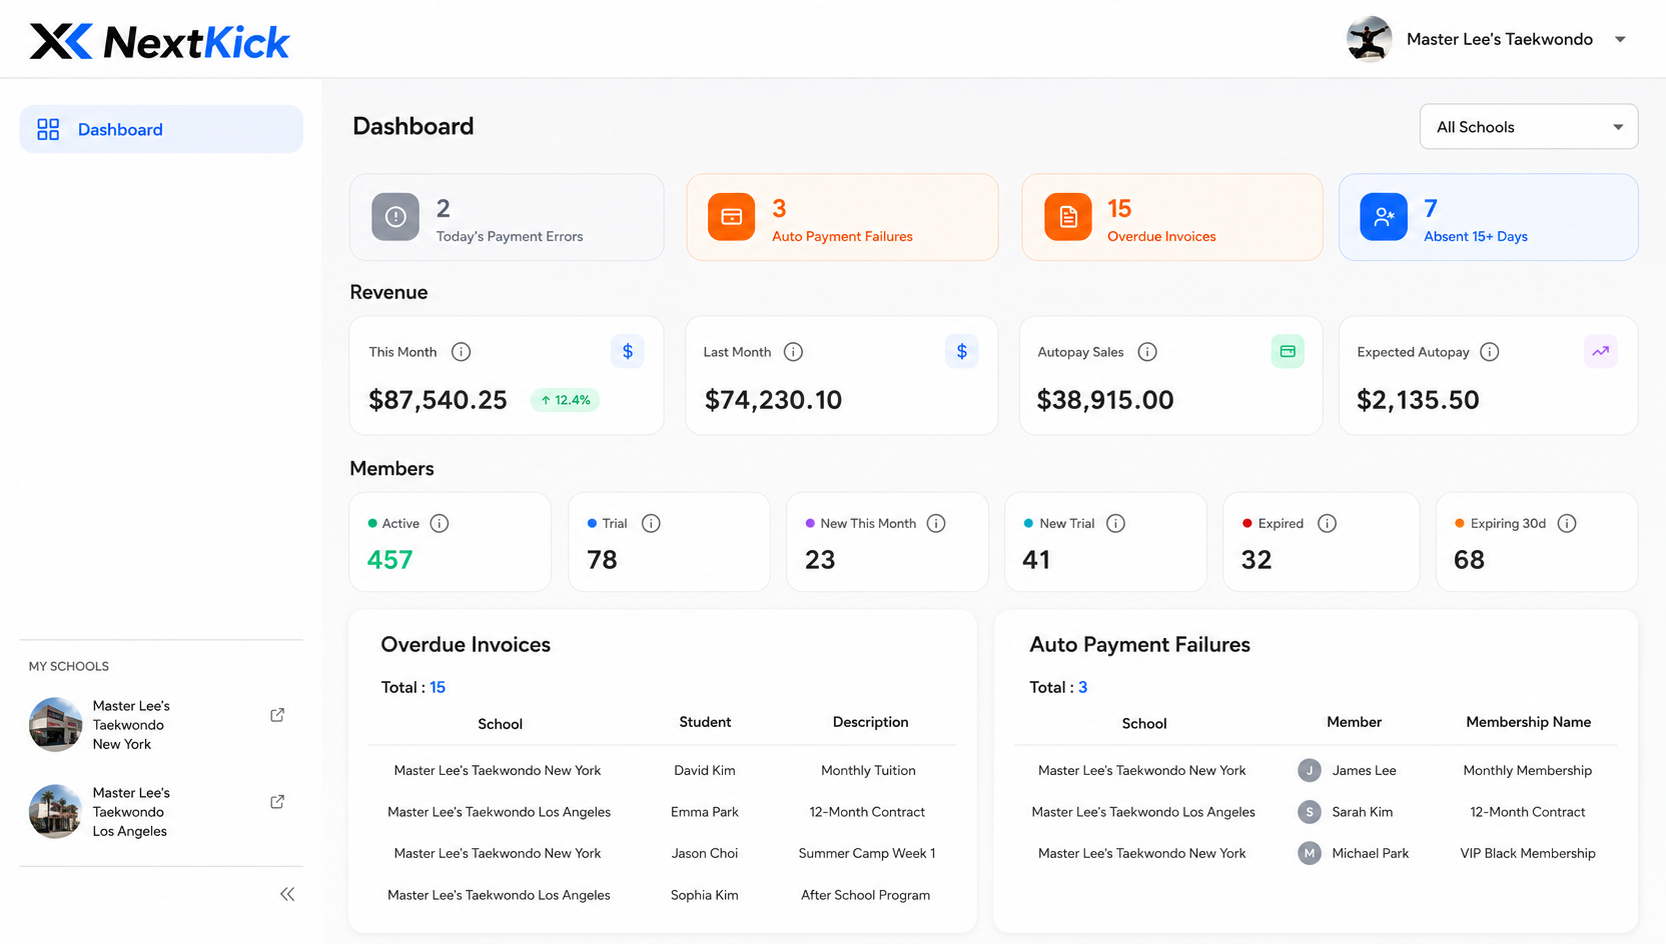Click the trend arrow icon on Expected Autopay

[x=1601, y=351]
